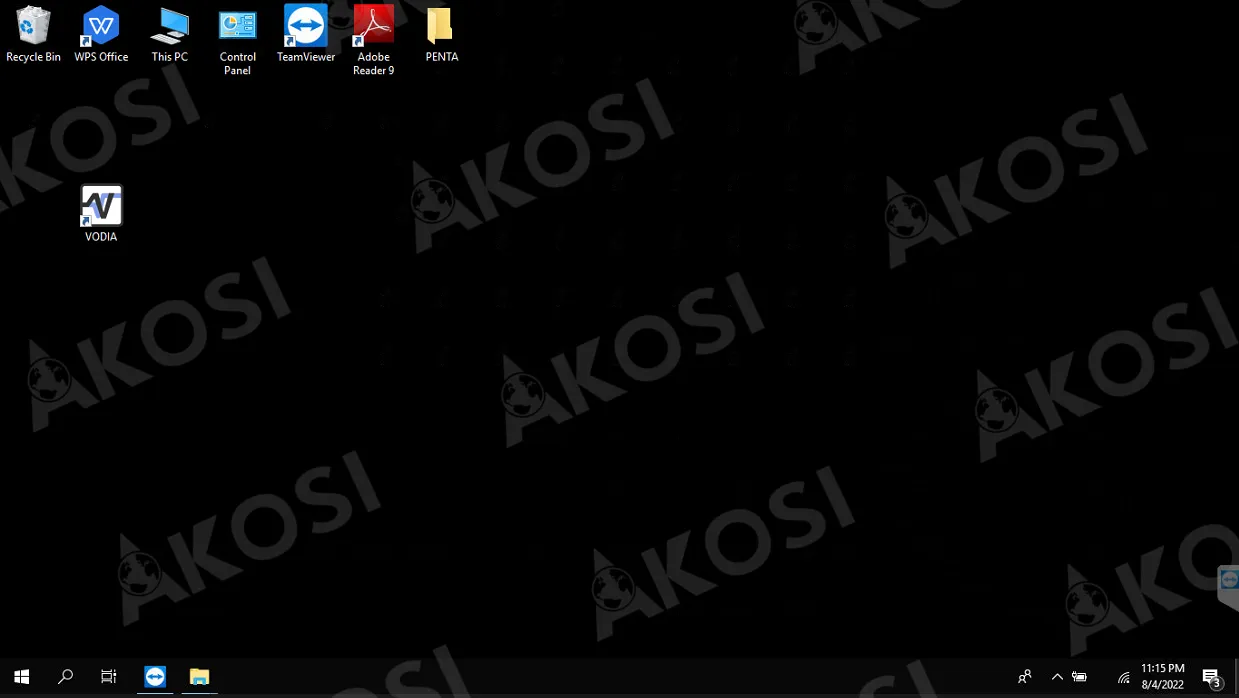Open Task View from the taskbar
The height and width of the screenshot is (698, 1239).
click(x=109, y=677)
